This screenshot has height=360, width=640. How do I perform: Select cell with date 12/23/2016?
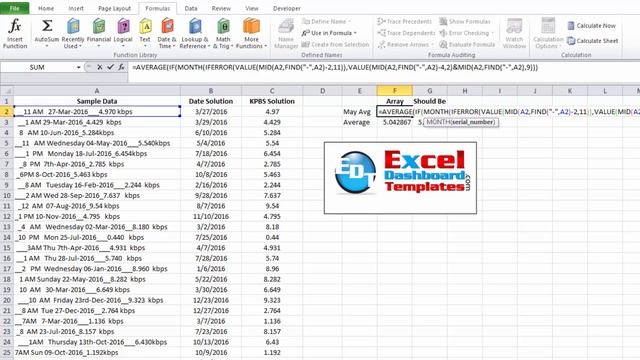(211, 300)
